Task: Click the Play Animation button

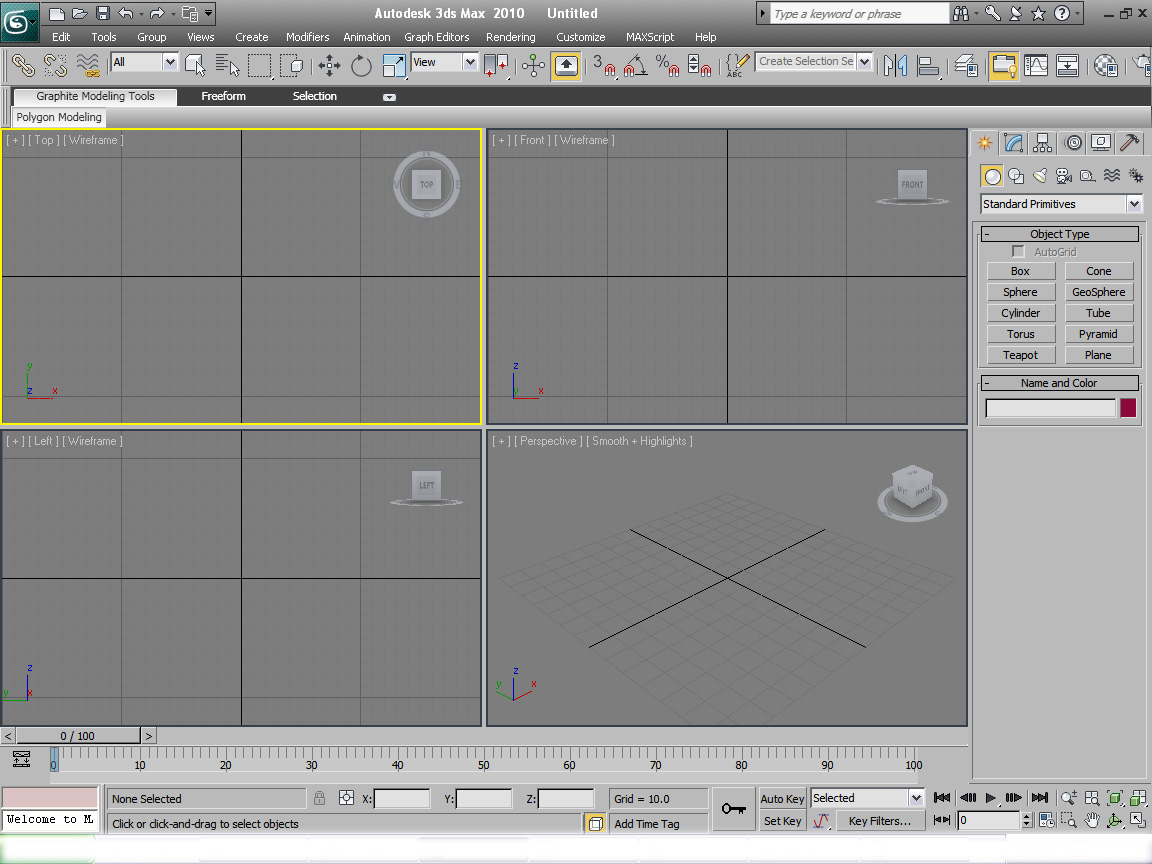Action: [x=990, y=798]
